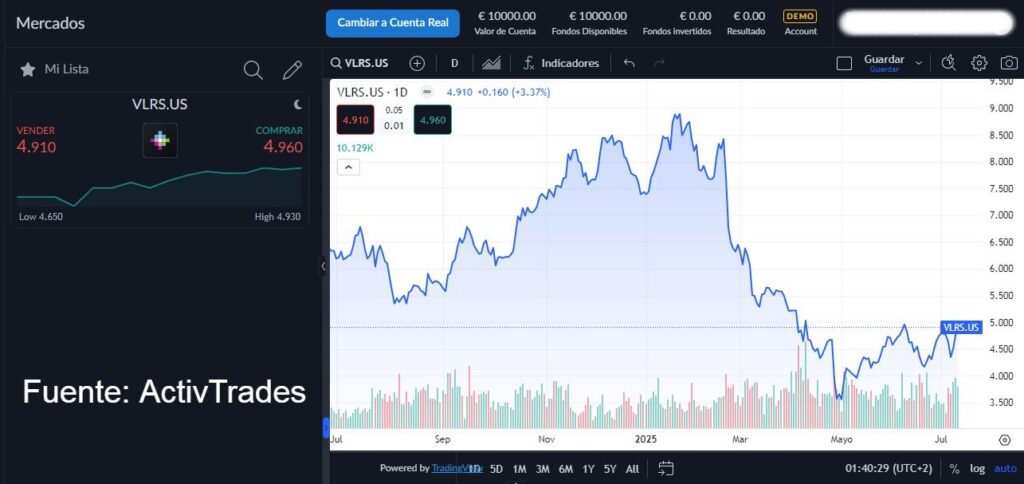Click the VLRS.US symbol search field
The image size is (1024, 484).
361,63
